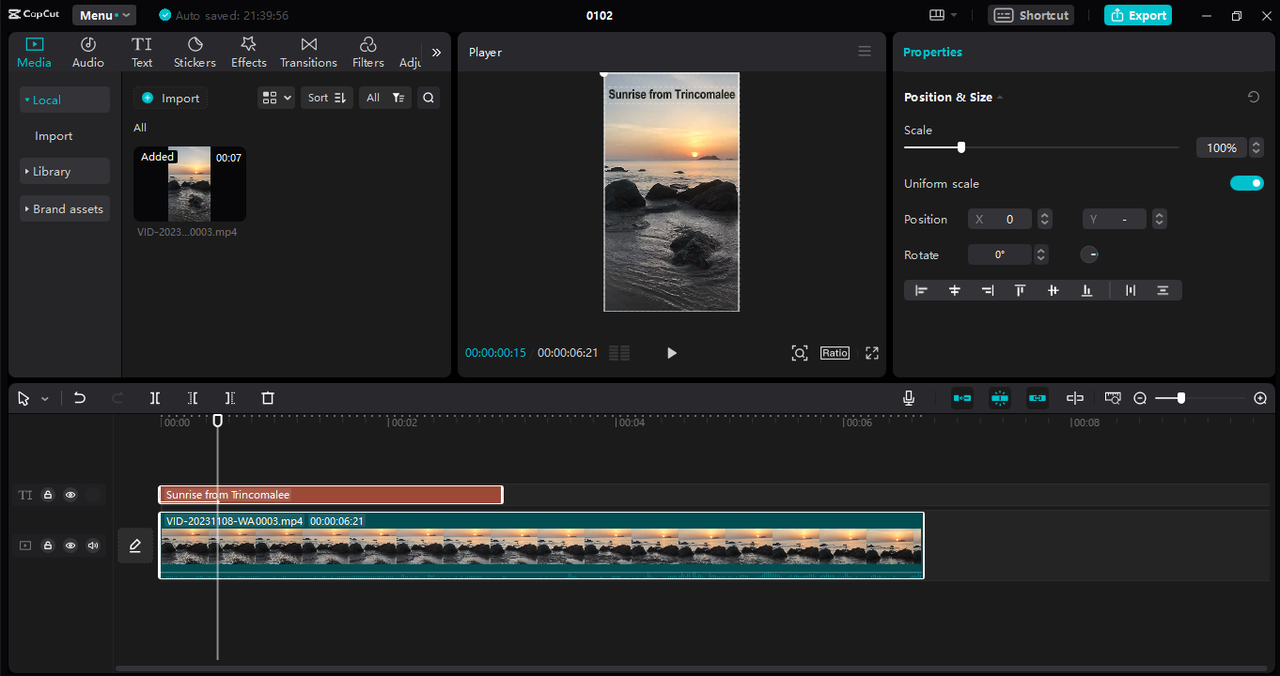
Task: Distribute vertically in Properties panel
Action: [1163, 290]
